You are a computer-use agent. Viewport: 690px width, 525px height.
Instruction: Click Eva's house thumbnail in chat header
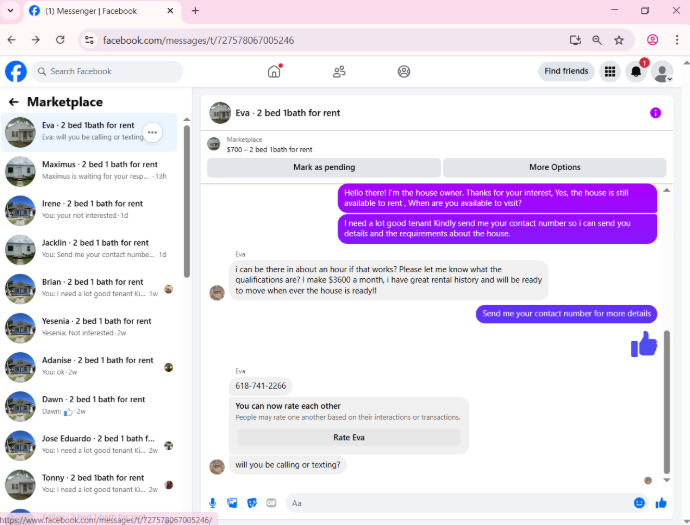[220, 113]
